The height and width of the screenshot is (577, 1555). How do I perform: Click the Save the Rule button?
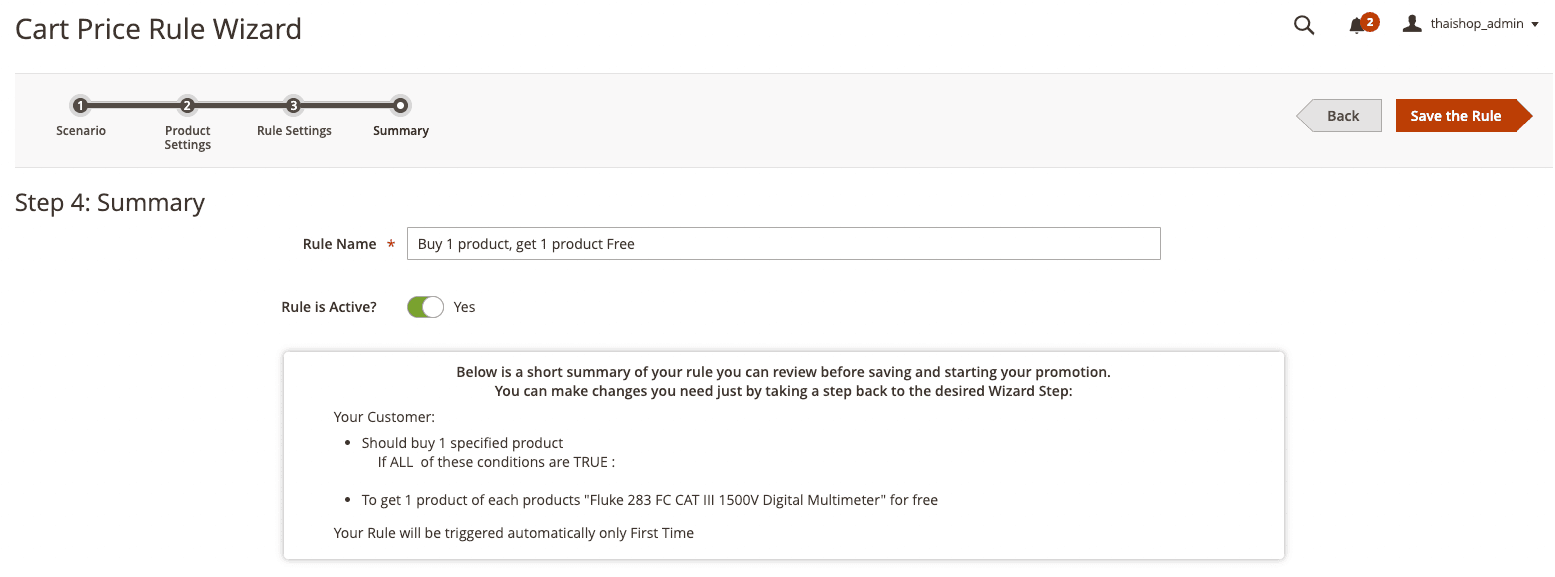[1463, 116]
